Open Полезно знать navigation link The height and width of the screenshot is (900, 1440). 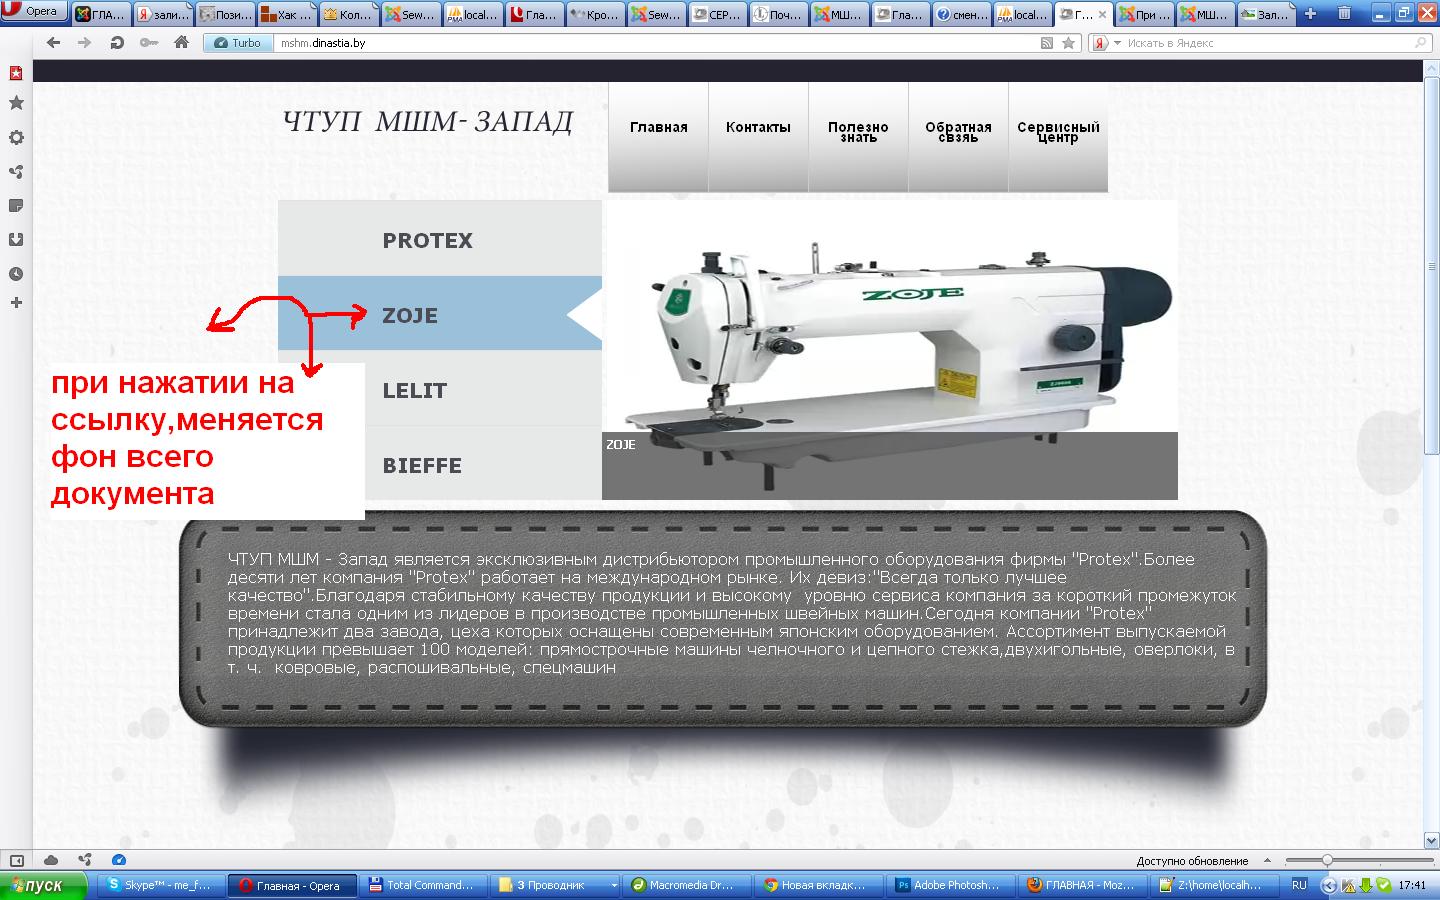(858, 137)
